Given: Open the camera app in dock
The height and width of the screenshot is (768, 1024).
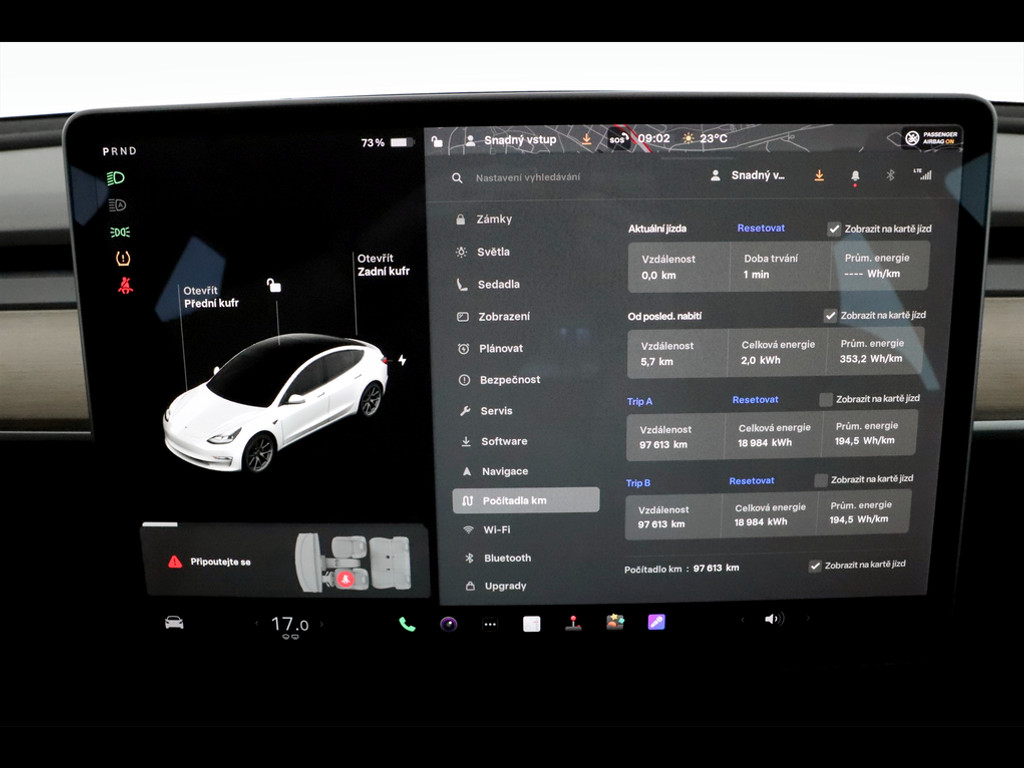Looking at the screenshot, I should (449, 624).
